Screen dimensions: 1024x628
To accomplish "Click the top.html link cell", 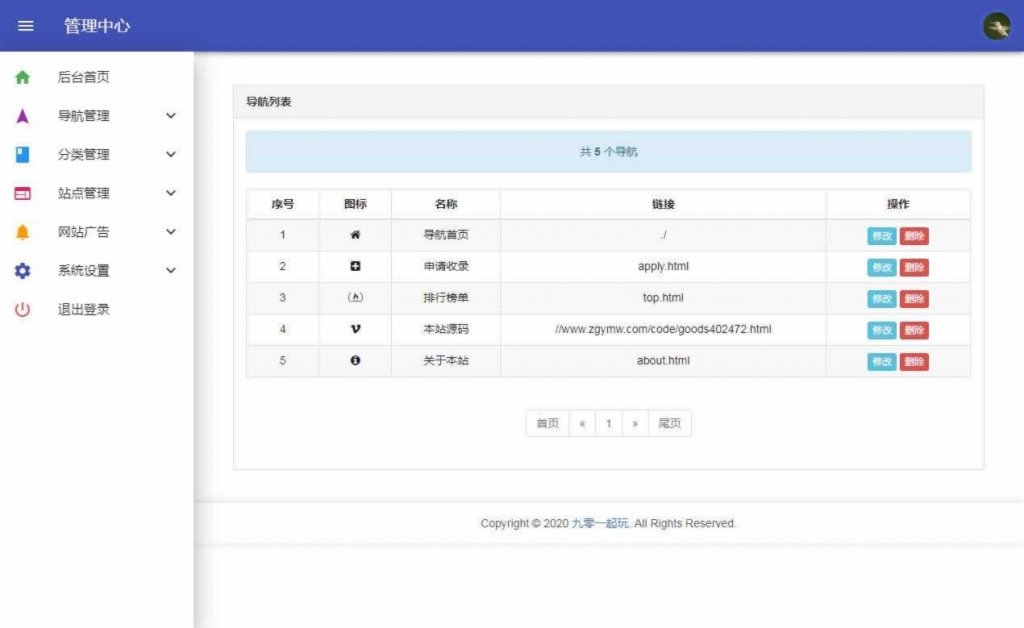I will coord(663,298).
